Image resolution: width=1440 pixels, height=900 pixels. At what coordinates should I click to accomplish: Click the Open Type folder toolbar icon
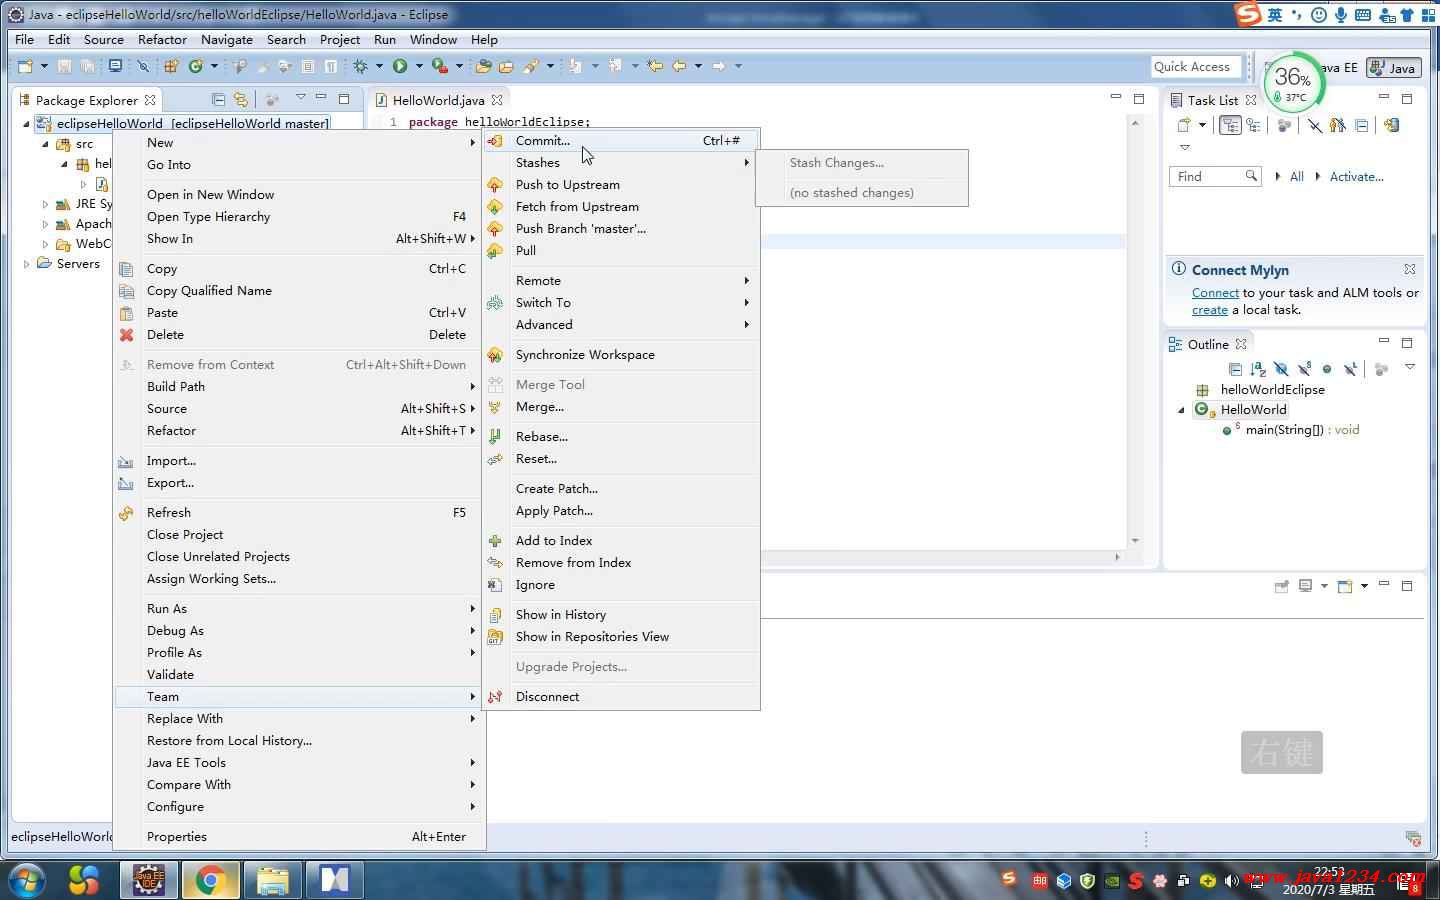coord(484,66)
